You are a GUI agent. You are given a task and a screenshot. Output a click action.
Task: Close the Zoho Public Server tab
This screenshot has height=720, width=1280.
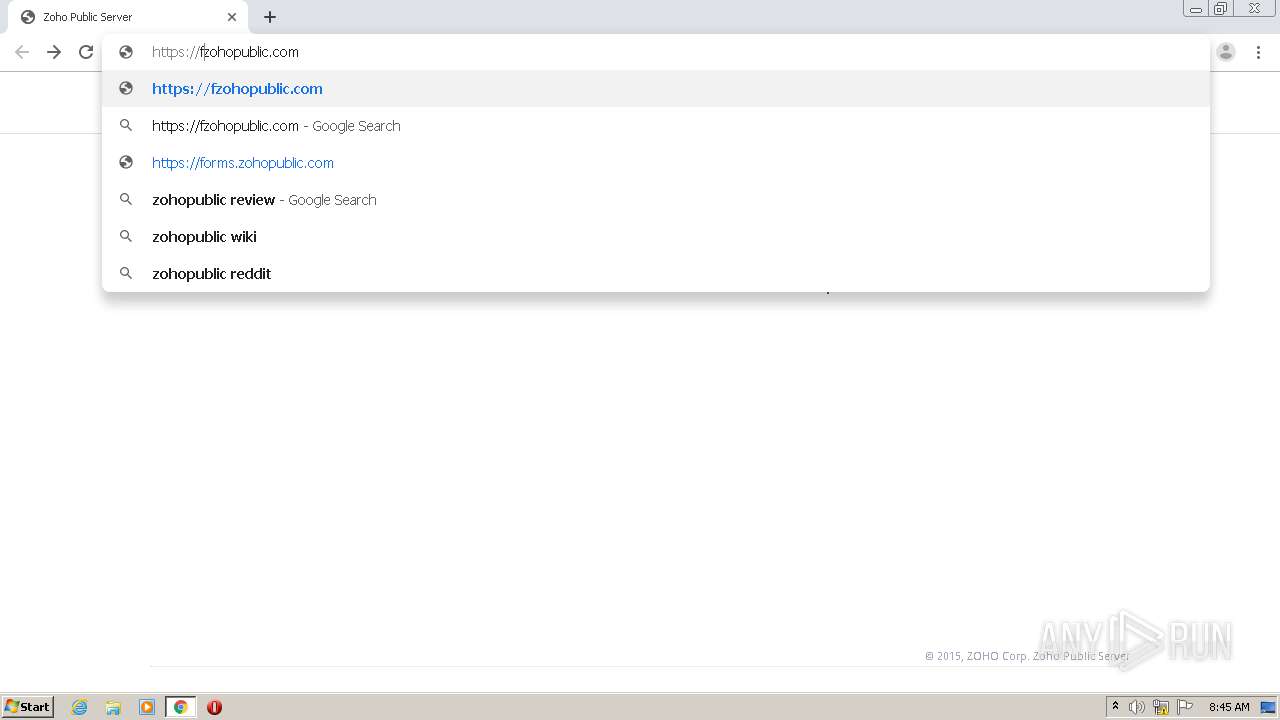pyautogui.click(x=232, y=17)
